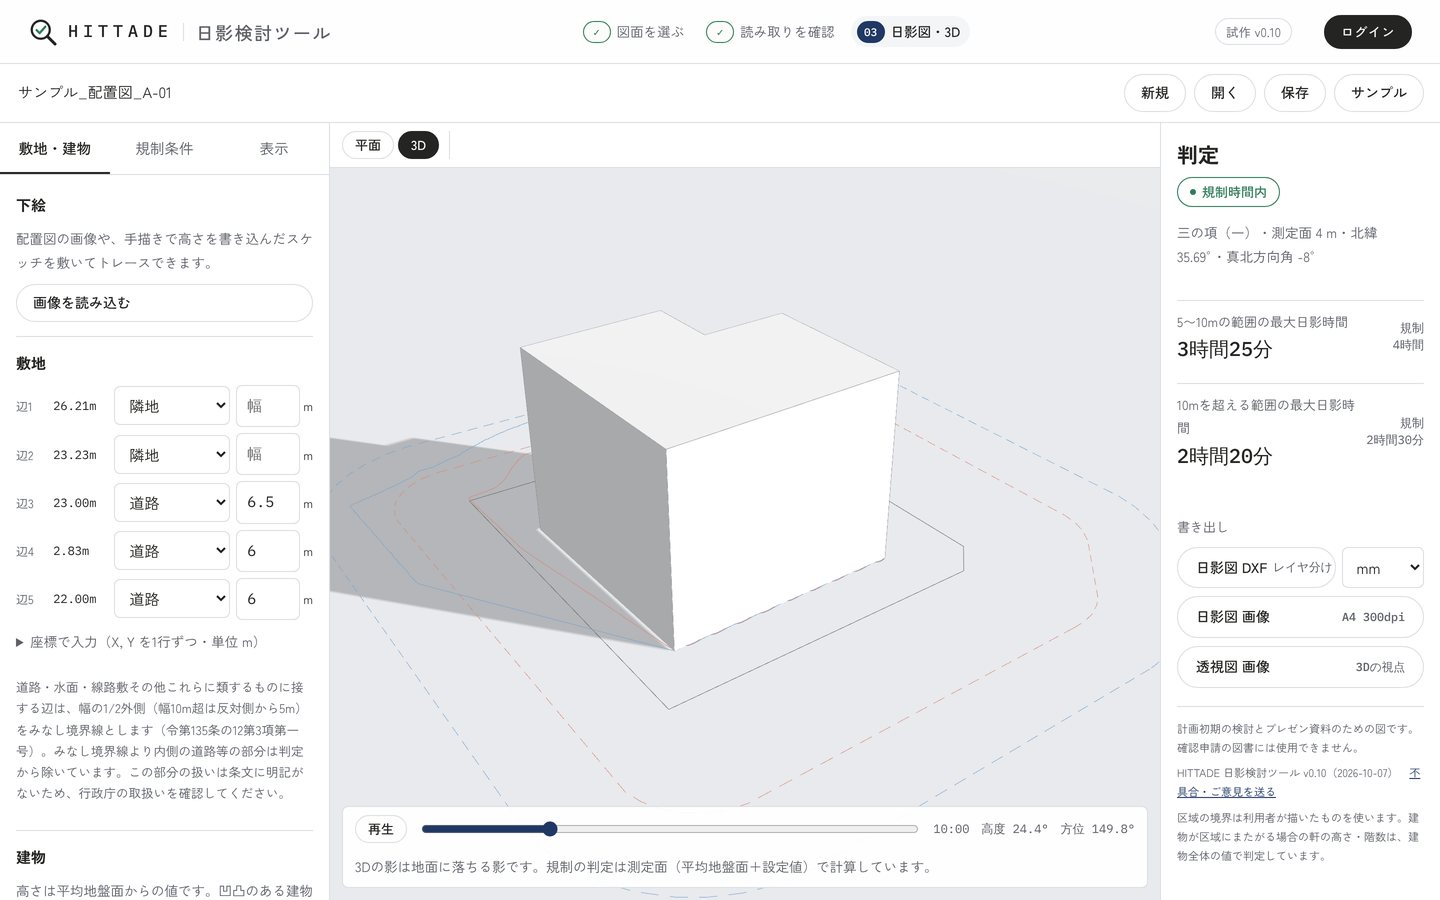Click the 新規 button
1440x900 pixels.
pyautogui.click(x=1155, y=93)
